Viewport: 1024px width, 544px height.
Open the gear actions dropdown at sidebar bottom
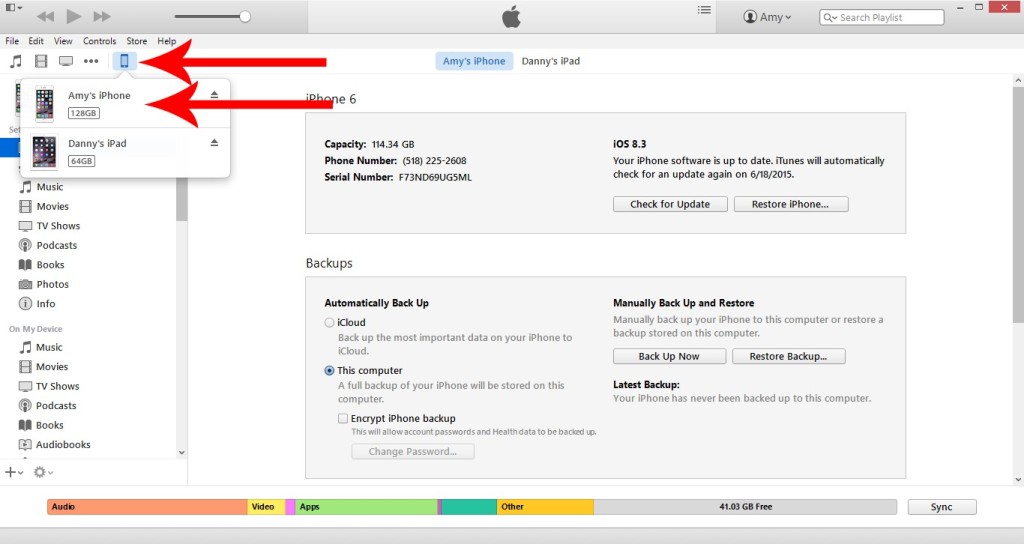[43, 472]
